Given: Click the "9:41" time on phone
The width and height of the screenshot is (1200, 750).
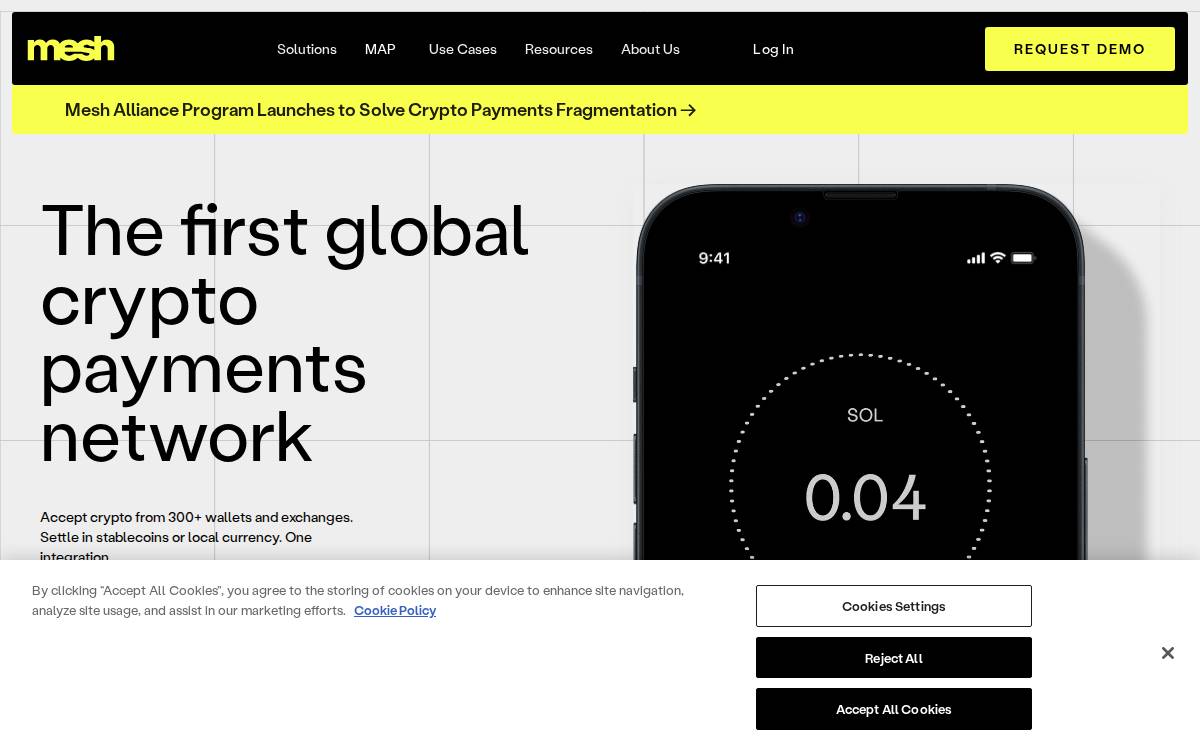Looking at the screenshot, I should pyautogui.click(x=714, y=258).
